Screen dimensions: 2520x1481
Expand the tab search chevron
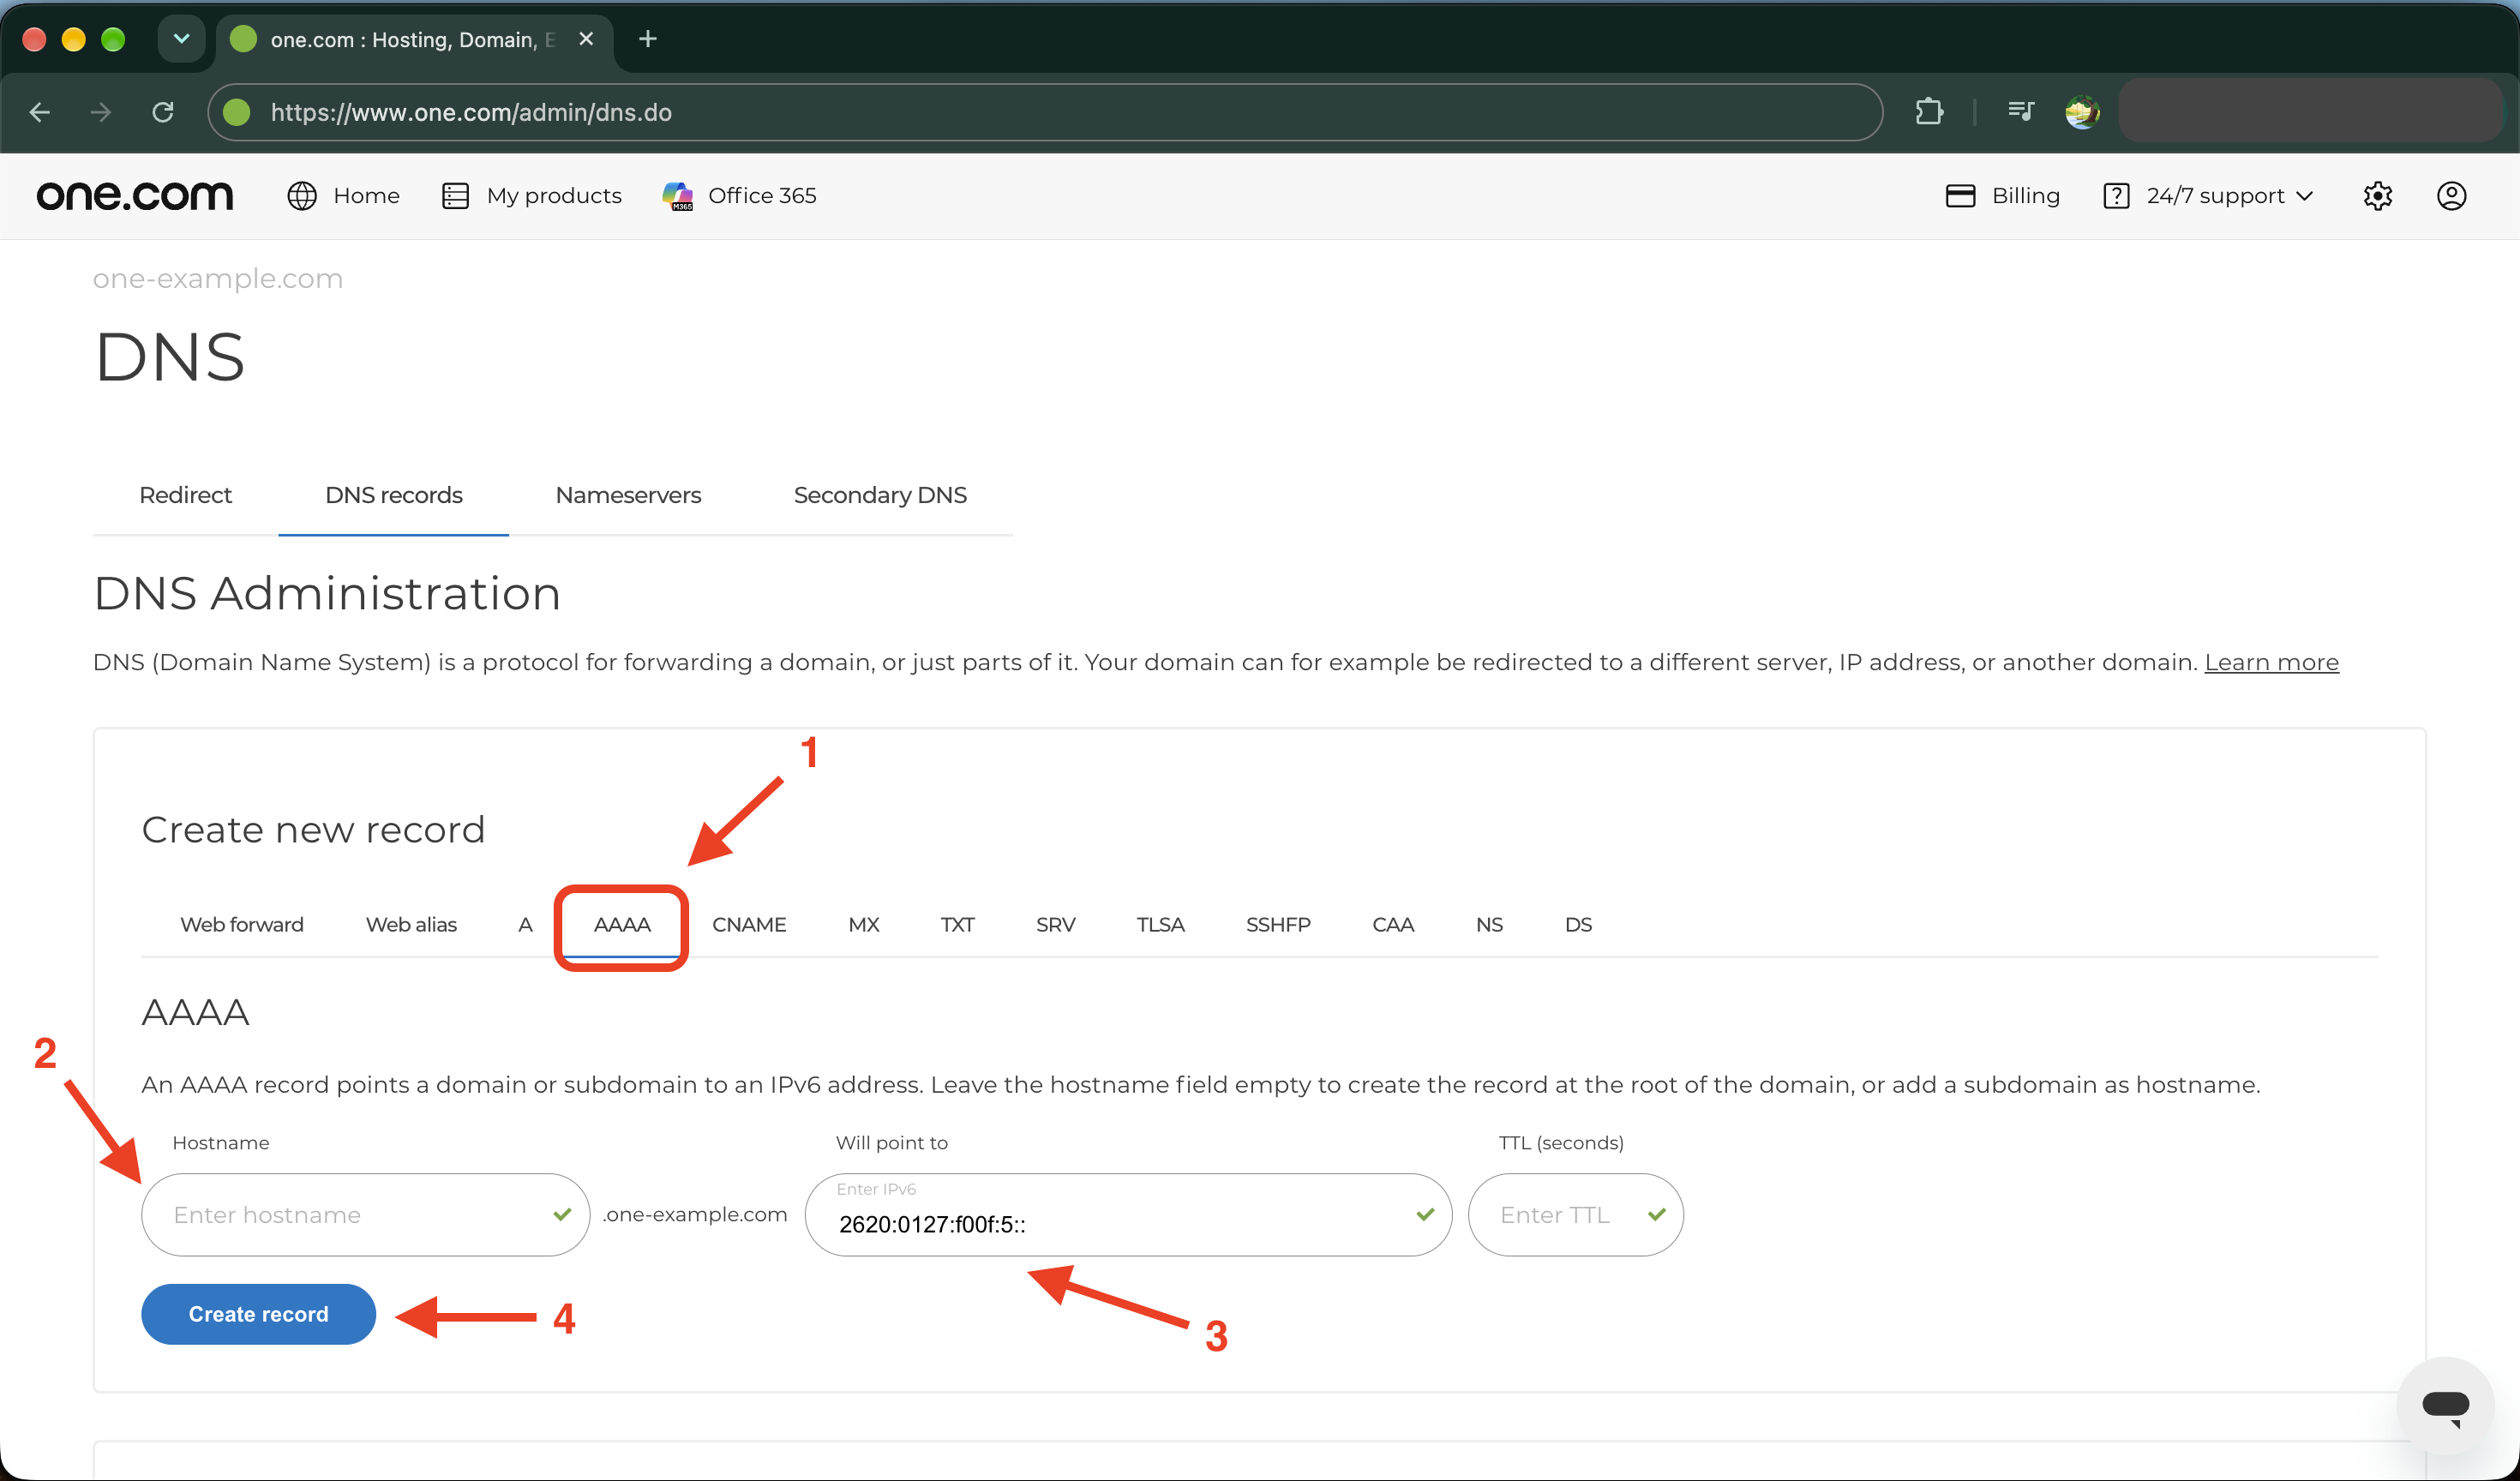(x=181, y=39)
